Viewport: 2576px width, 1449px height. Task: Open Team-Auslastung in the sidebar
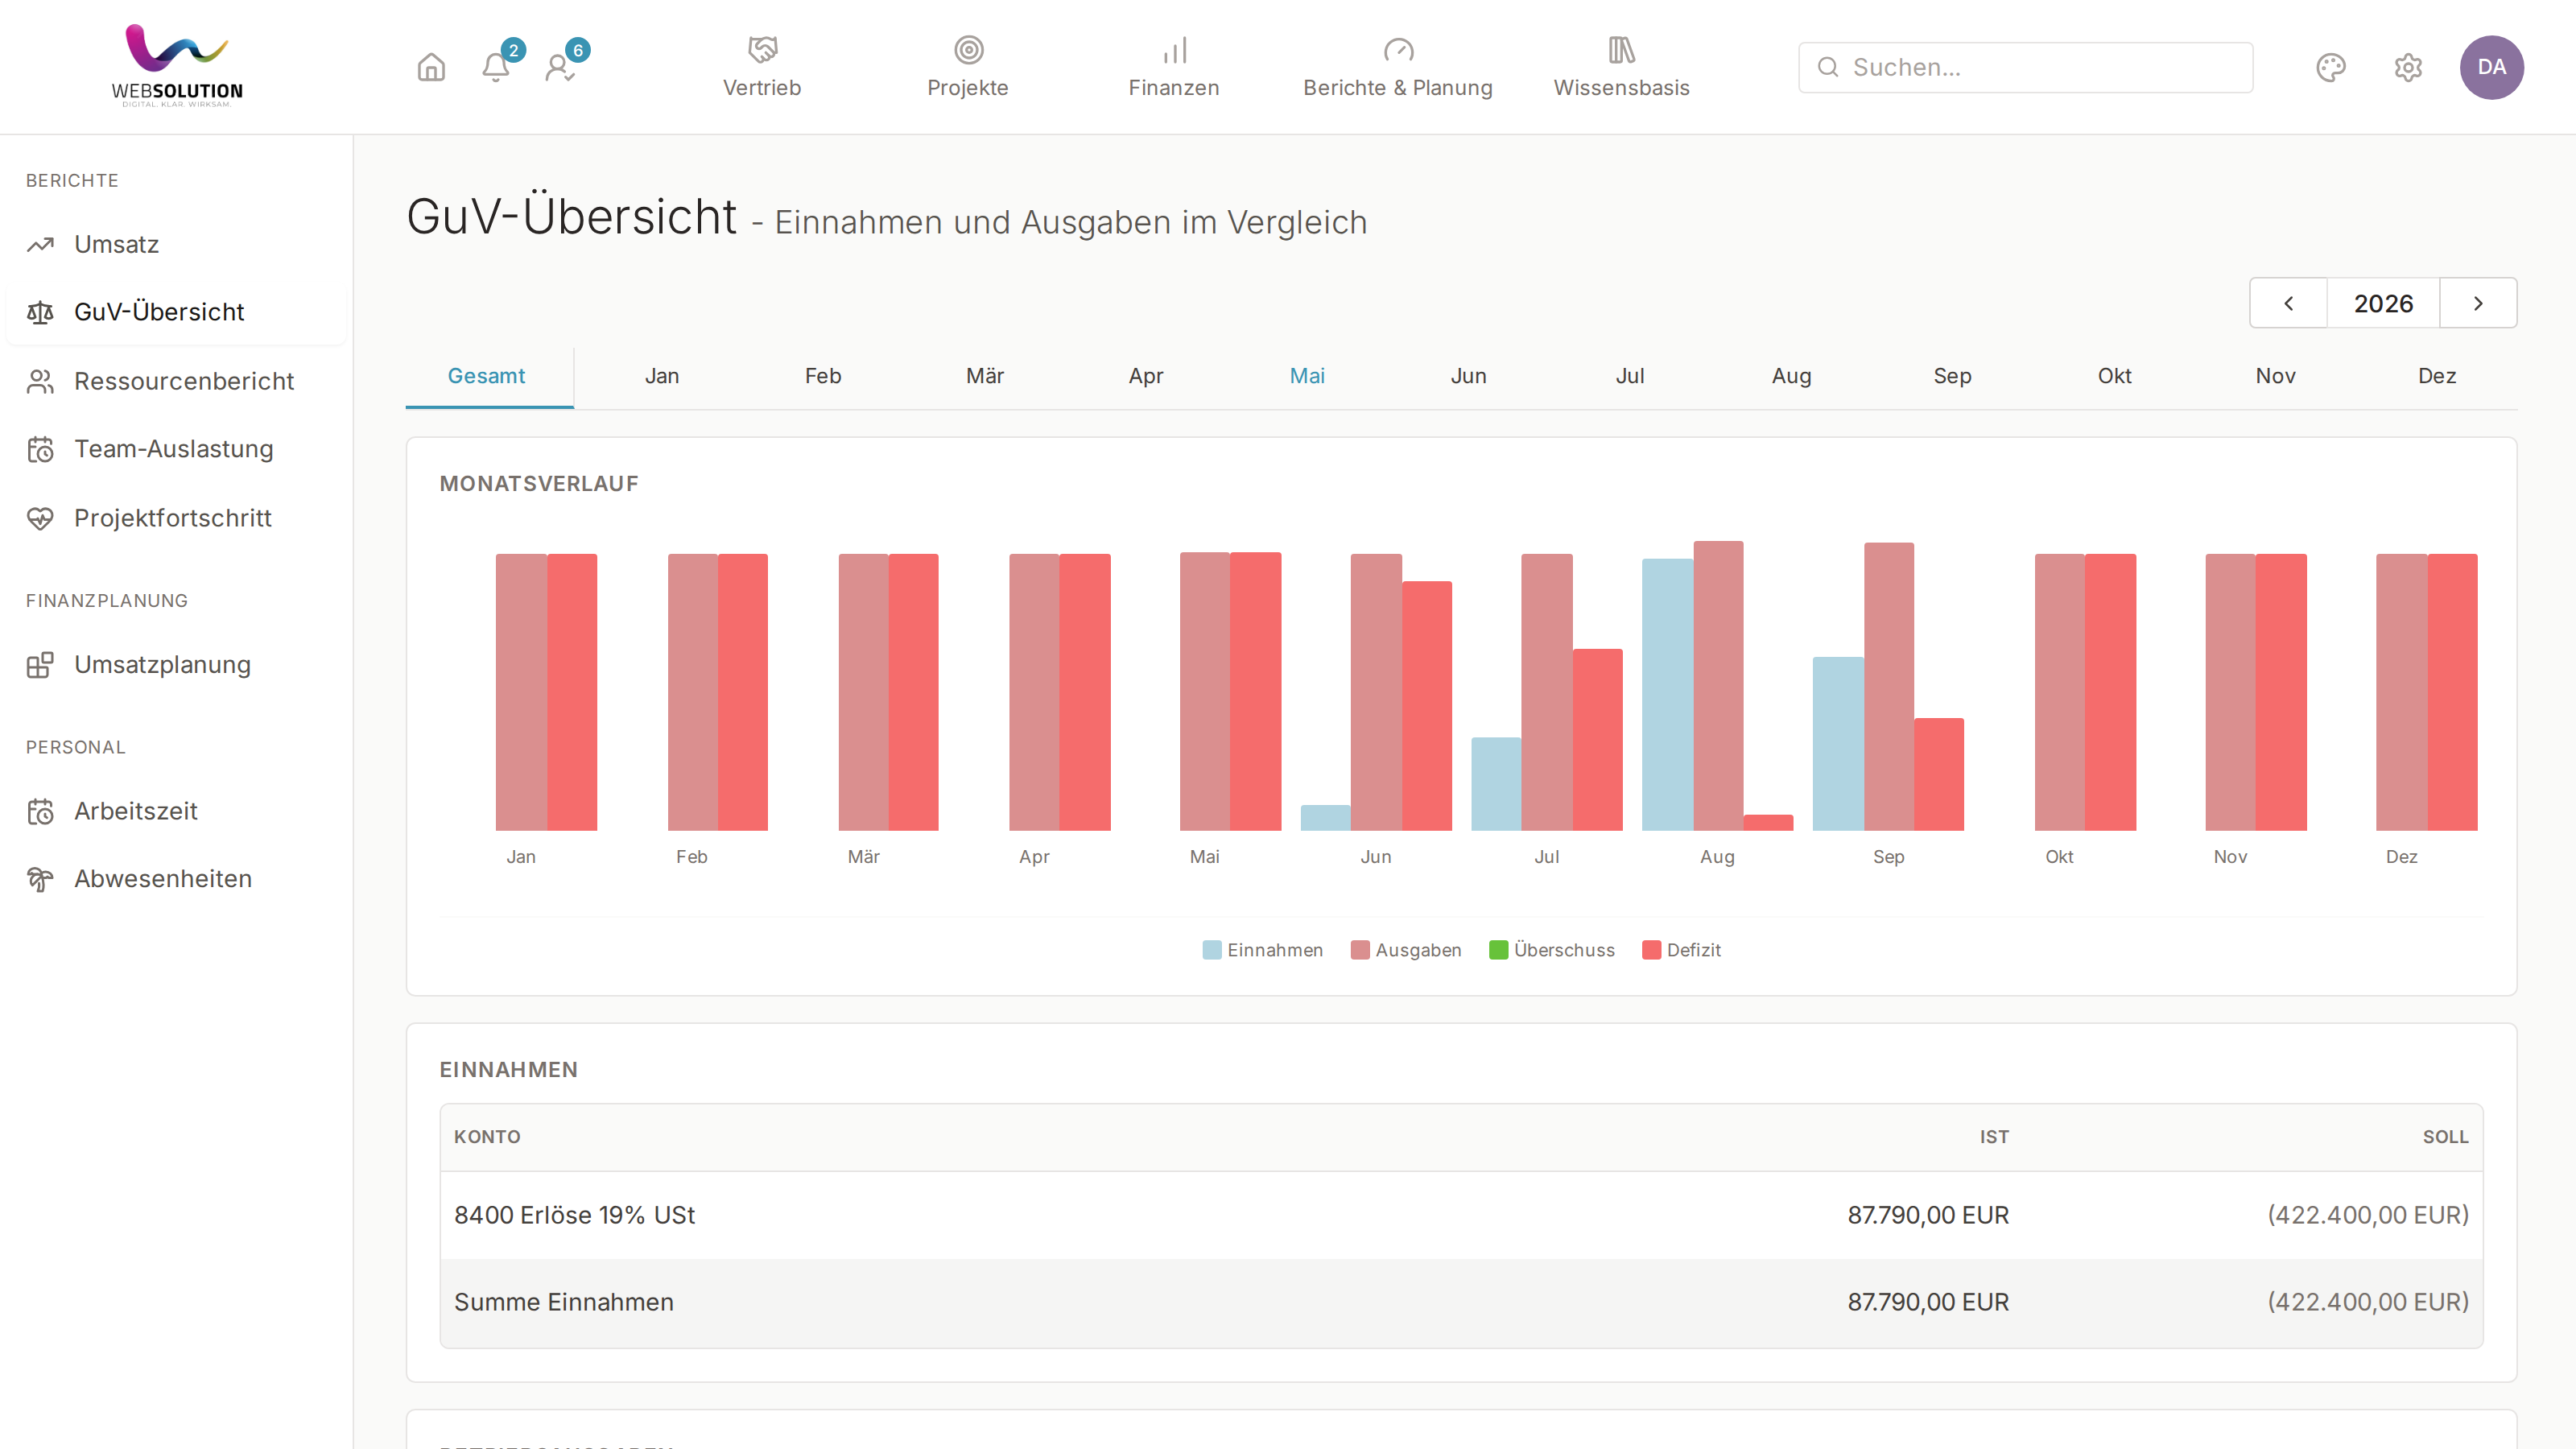(x=176, y=449)
